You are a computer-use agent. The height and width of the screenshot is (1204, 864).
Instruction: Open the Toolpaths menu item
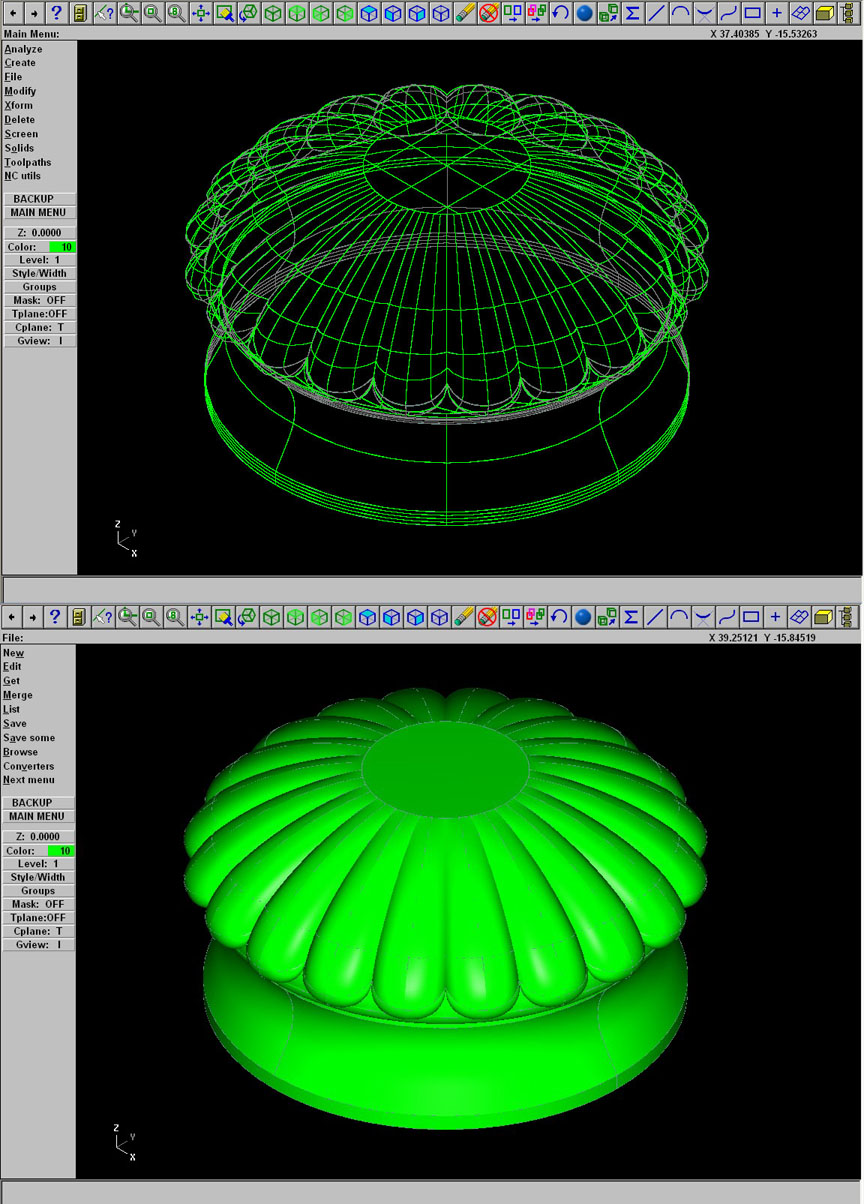(27, 162)
